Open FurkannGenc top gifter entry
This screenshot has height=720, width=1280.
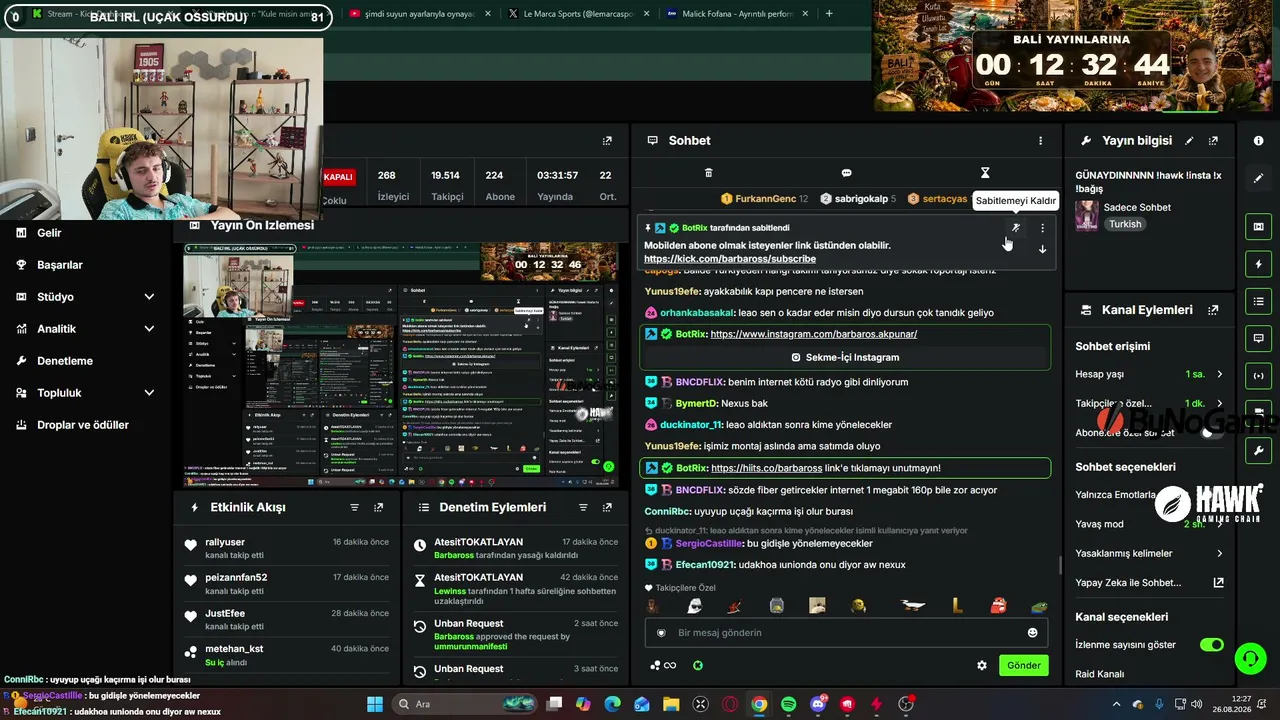click(x=764, y=199)
